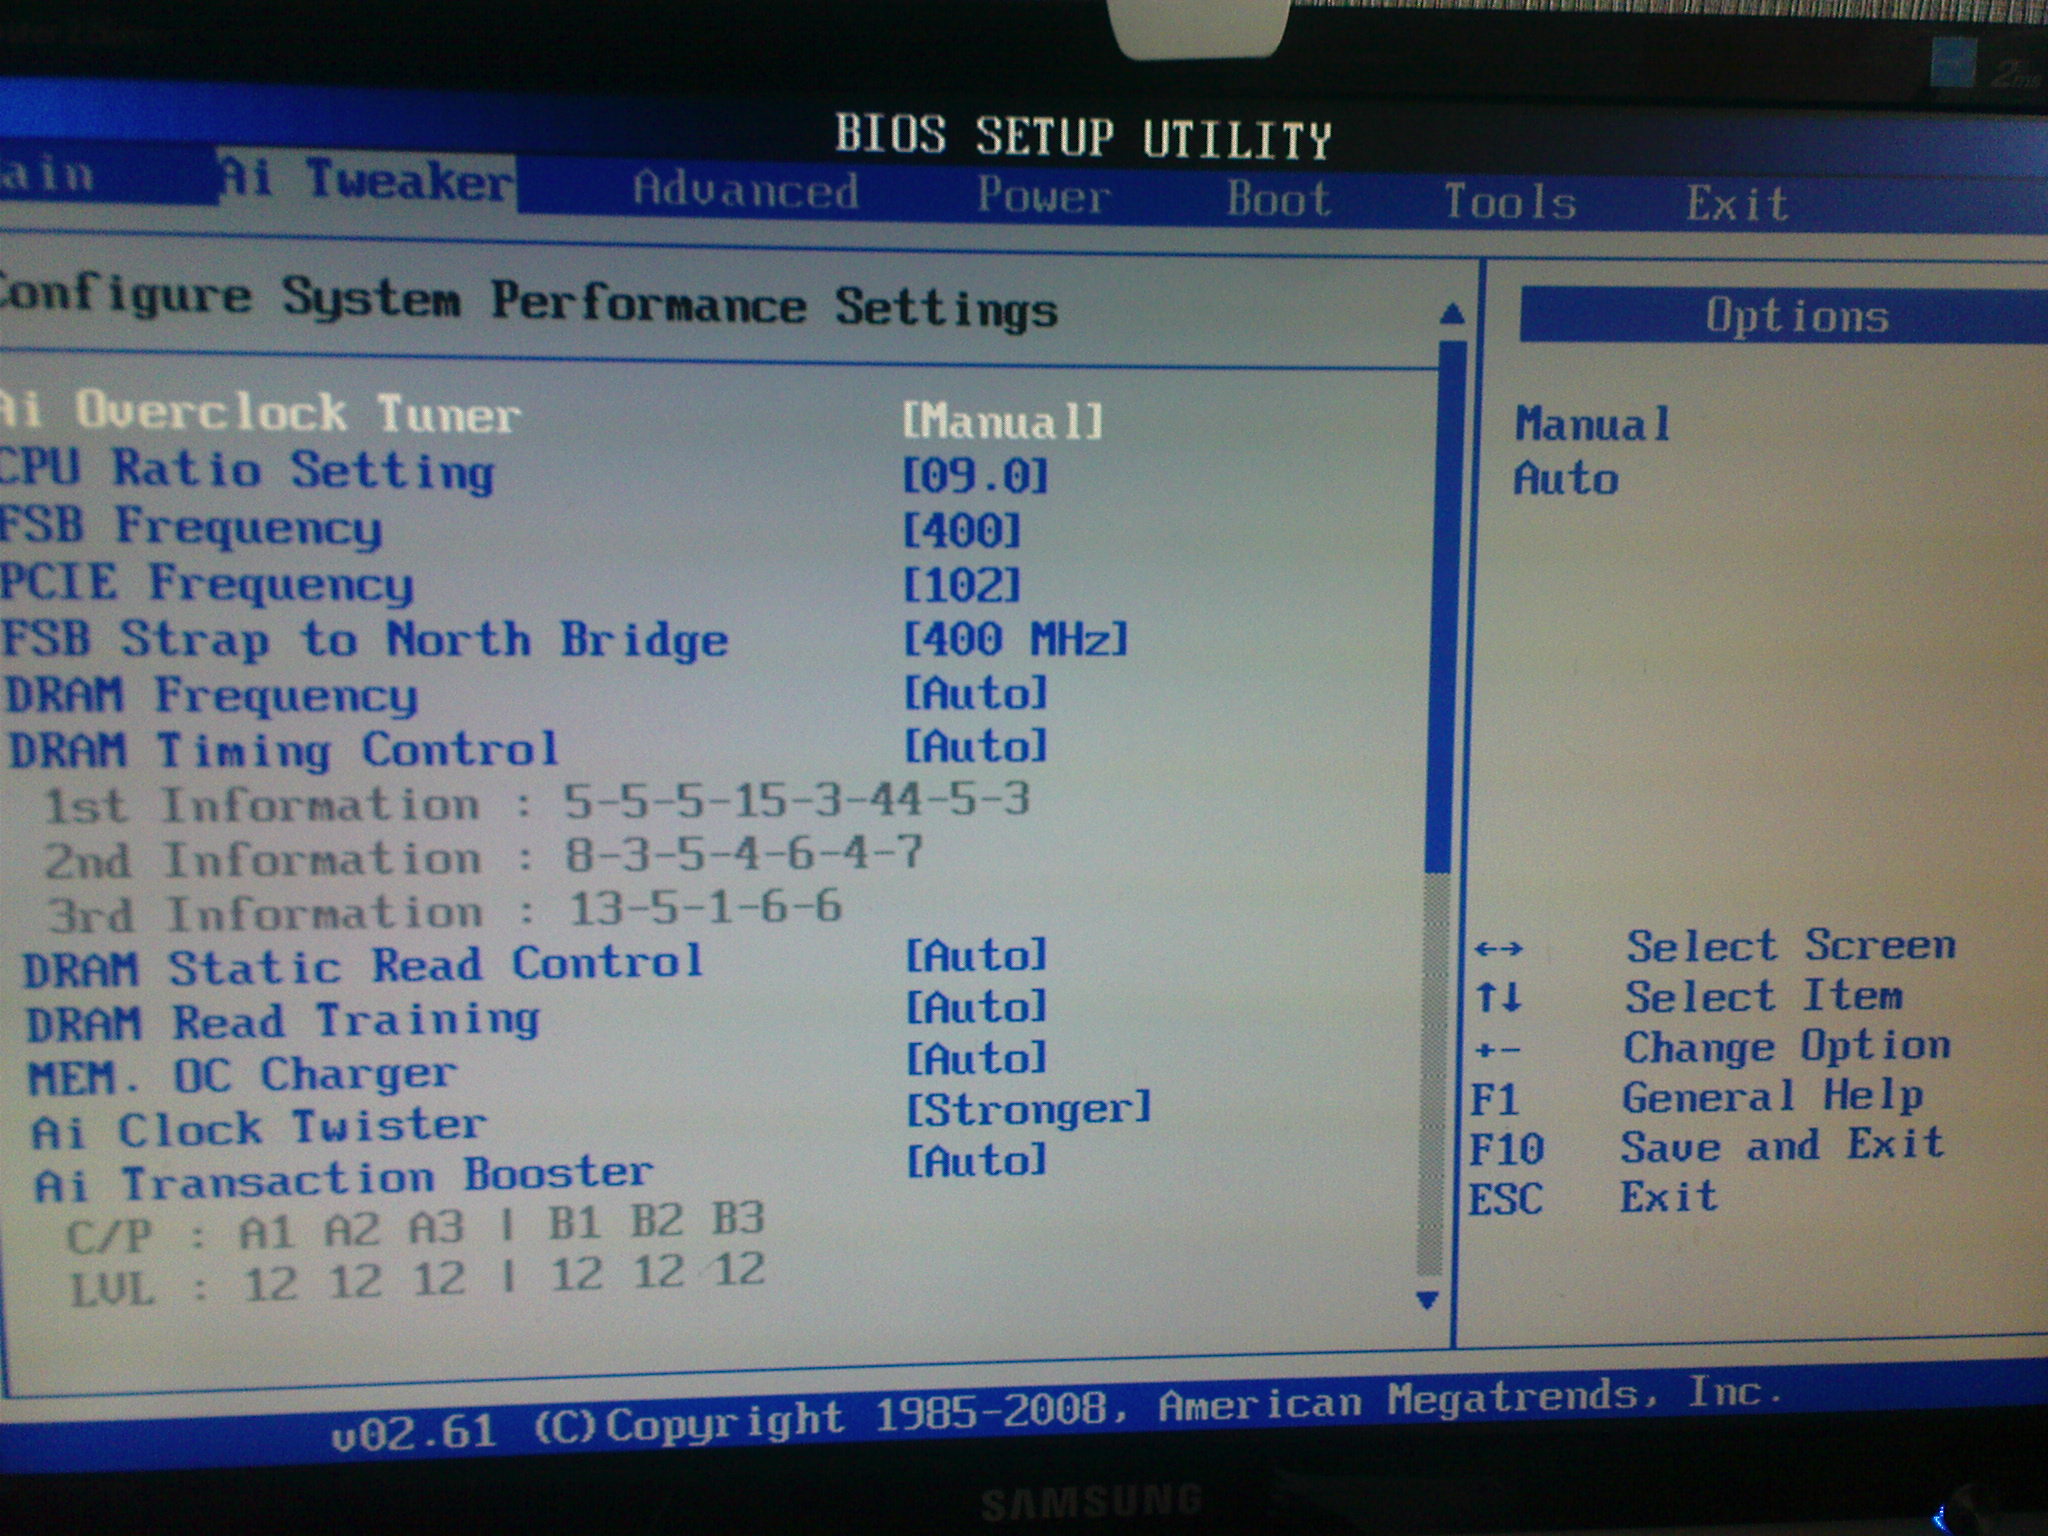Click the vertical scrollbar thumb
The image size is (2048, 1536).
(x=1444, y=605)
